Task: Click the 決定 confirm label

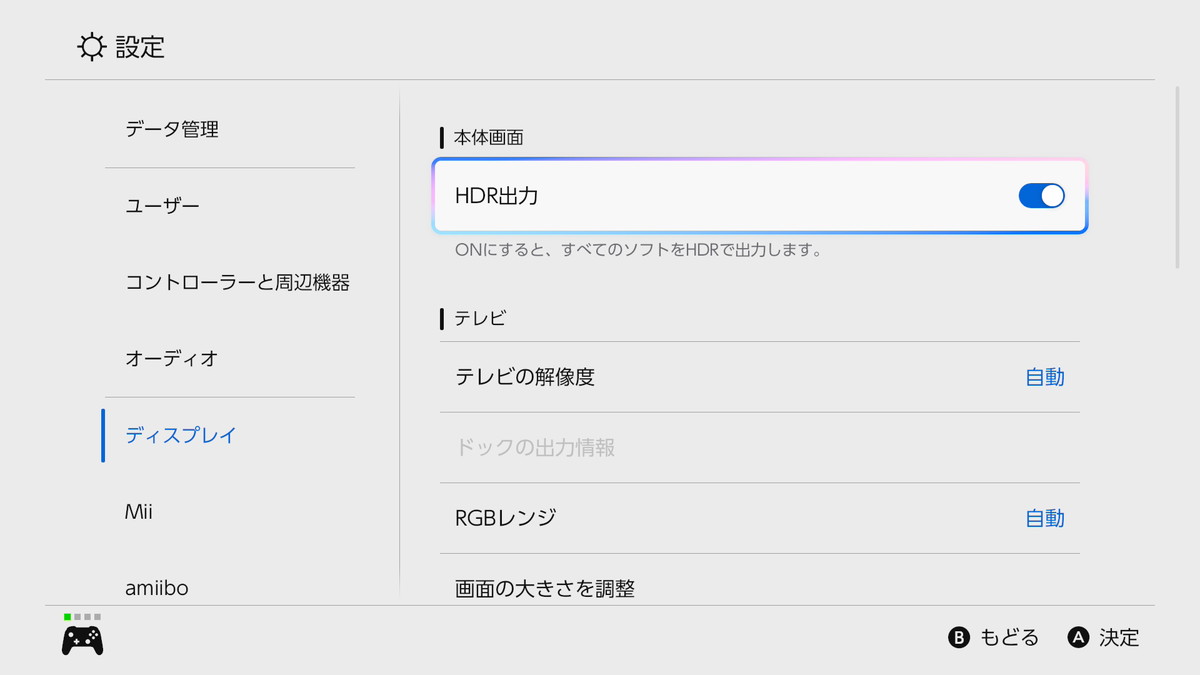Action: [1118, 638]
